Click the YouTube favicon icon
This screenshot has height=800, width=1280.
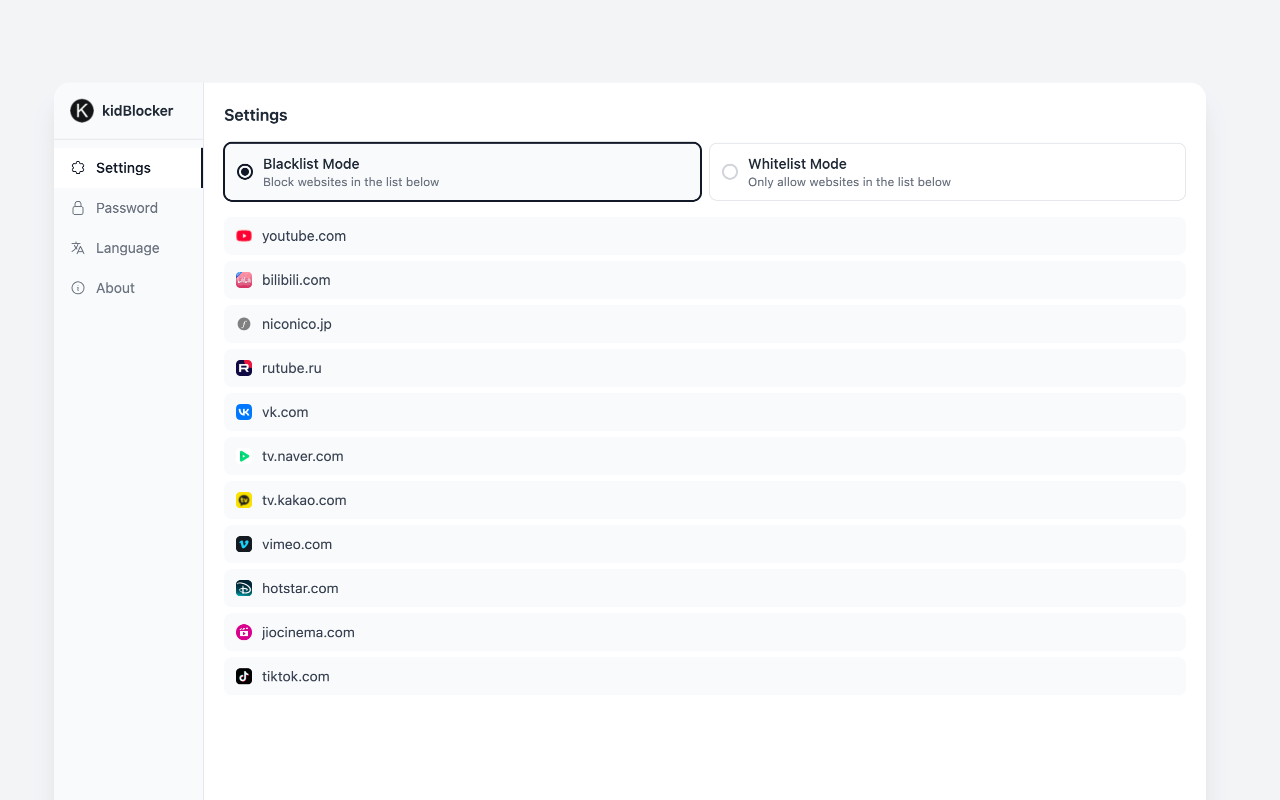[244, 236]
